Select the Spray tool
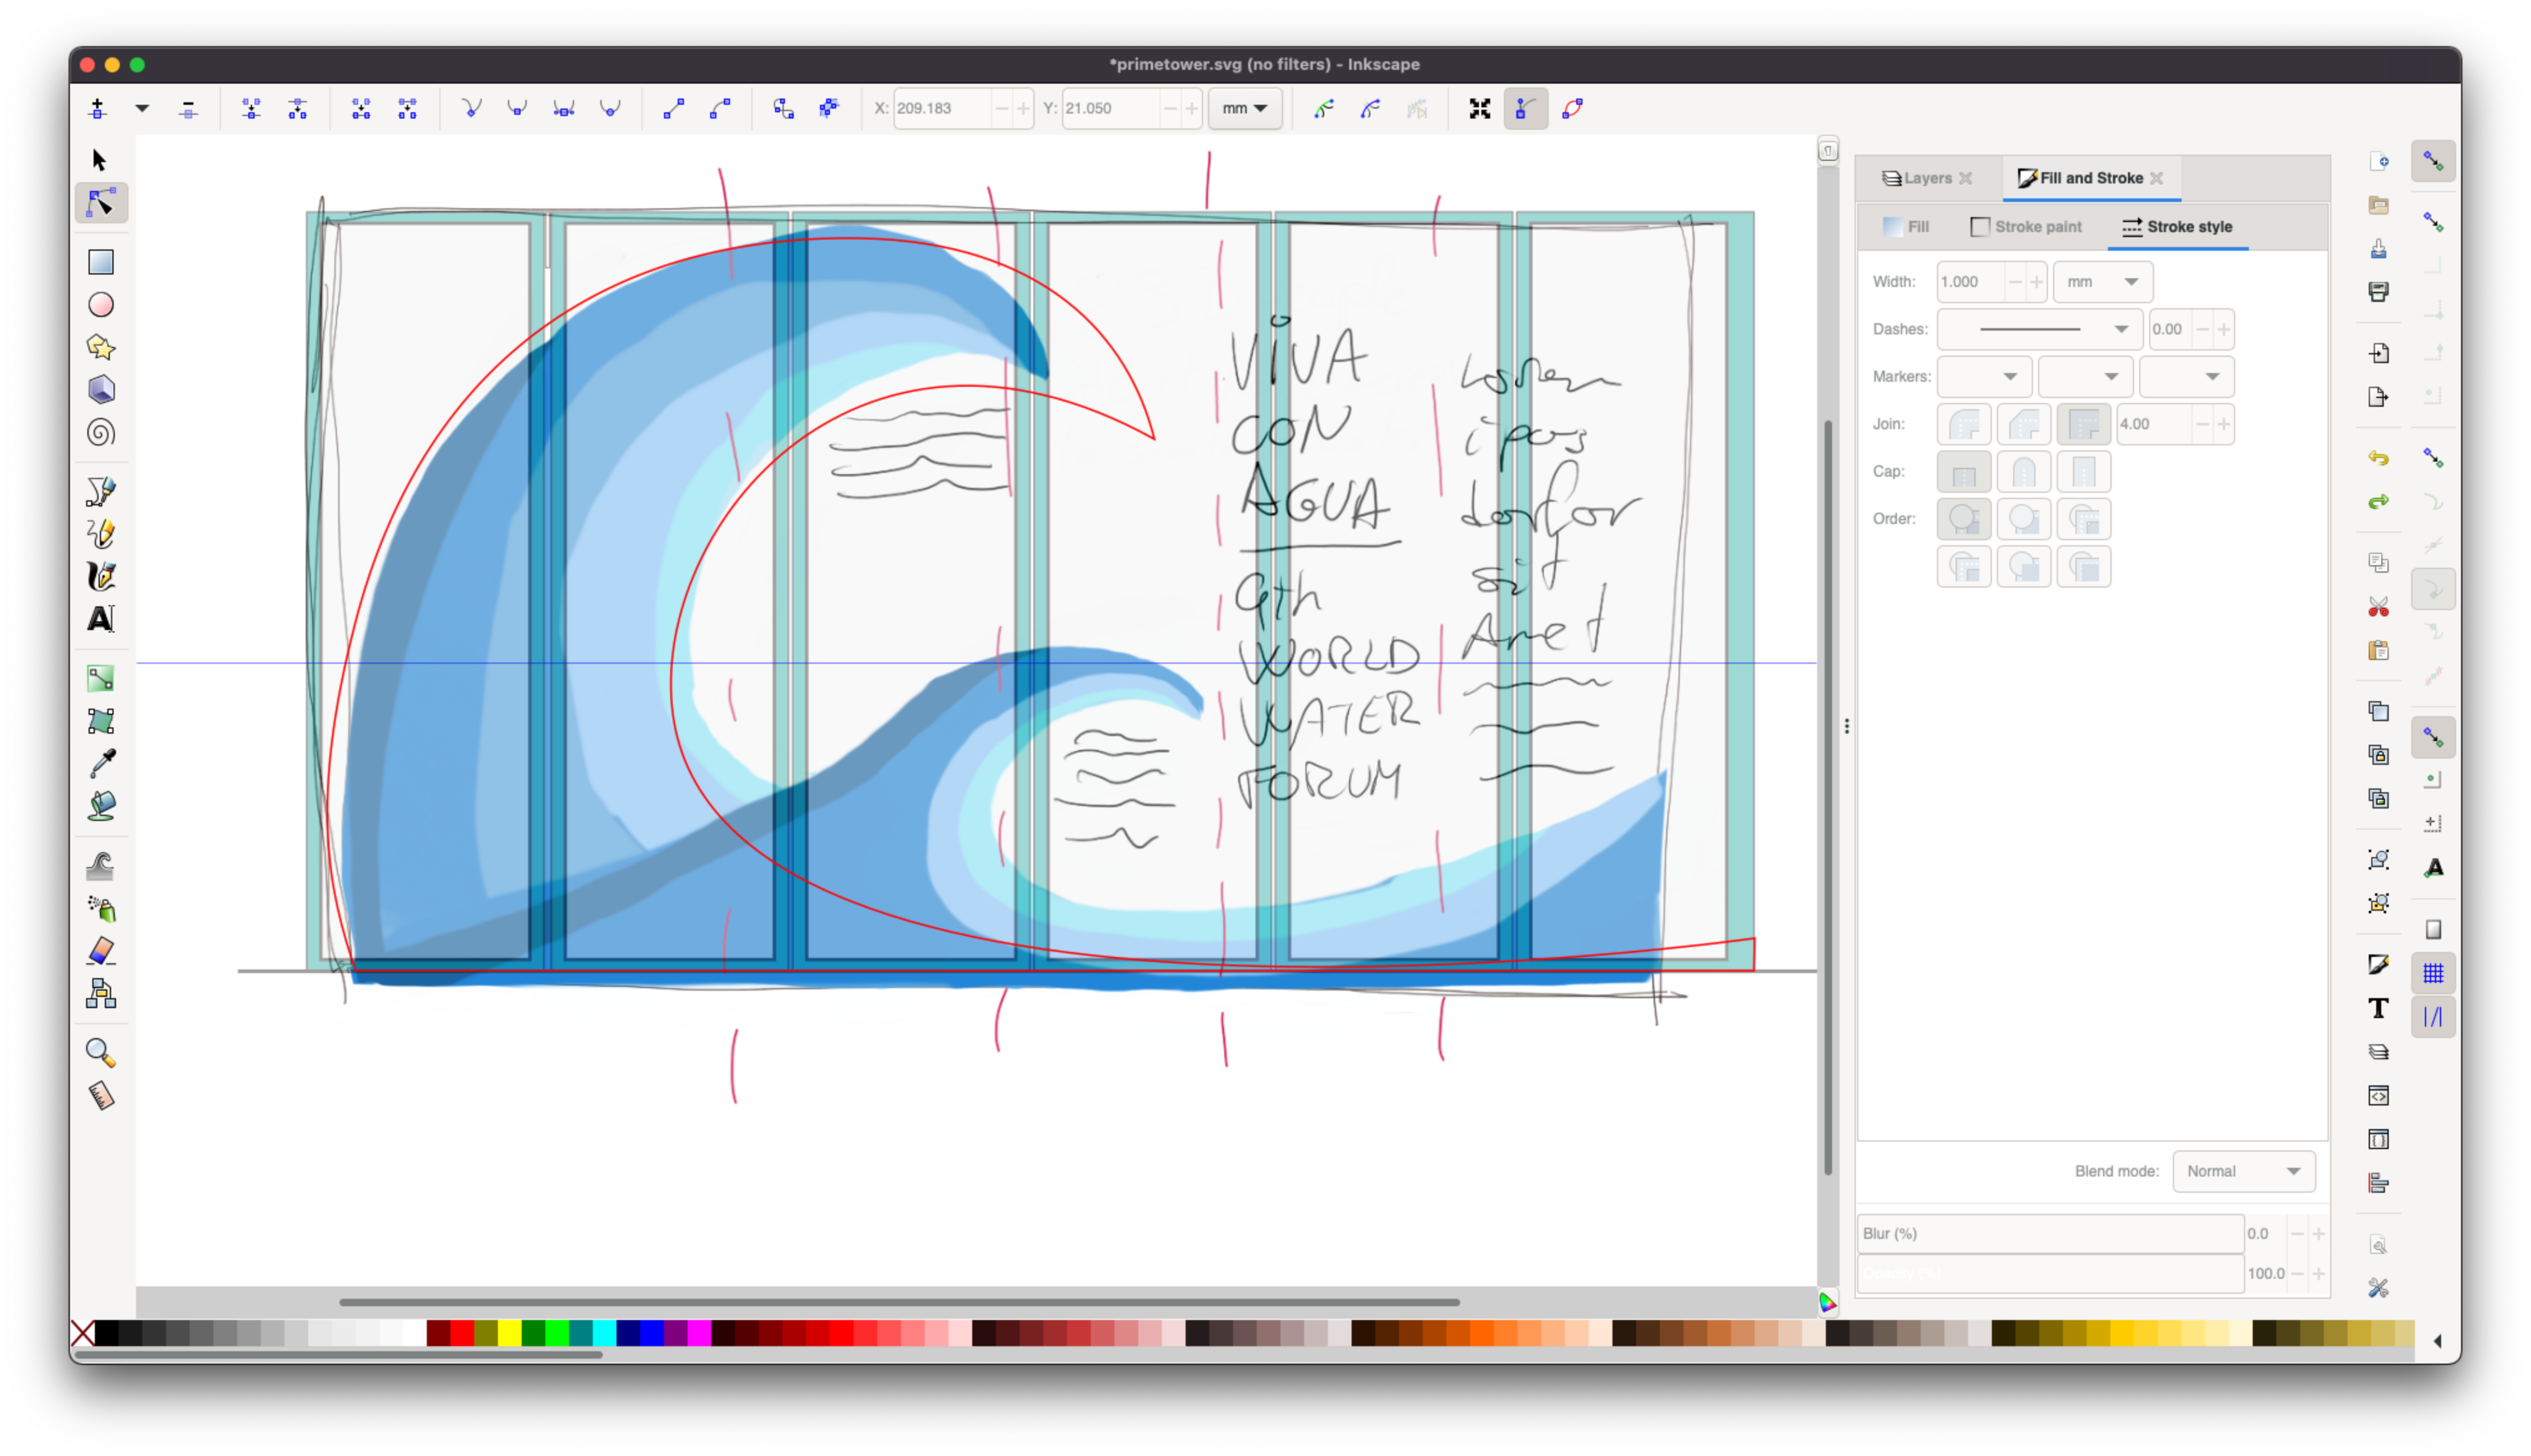 click(x=101, y=908)
